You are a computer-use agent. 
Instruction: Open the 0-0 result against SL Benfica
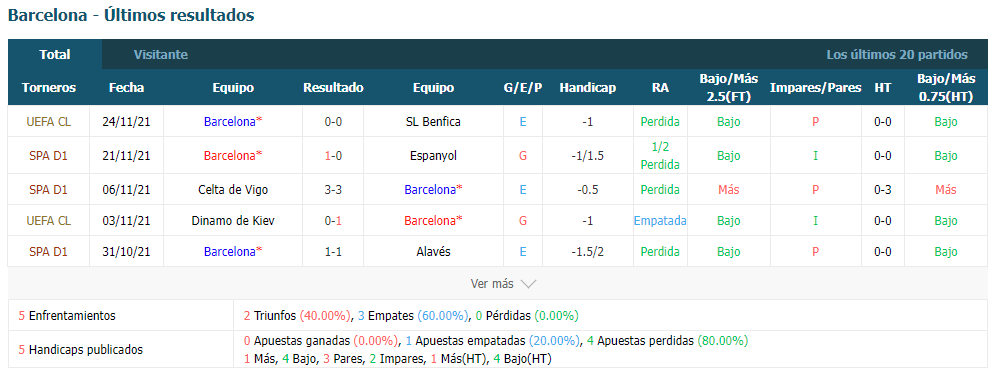point(333,122)
